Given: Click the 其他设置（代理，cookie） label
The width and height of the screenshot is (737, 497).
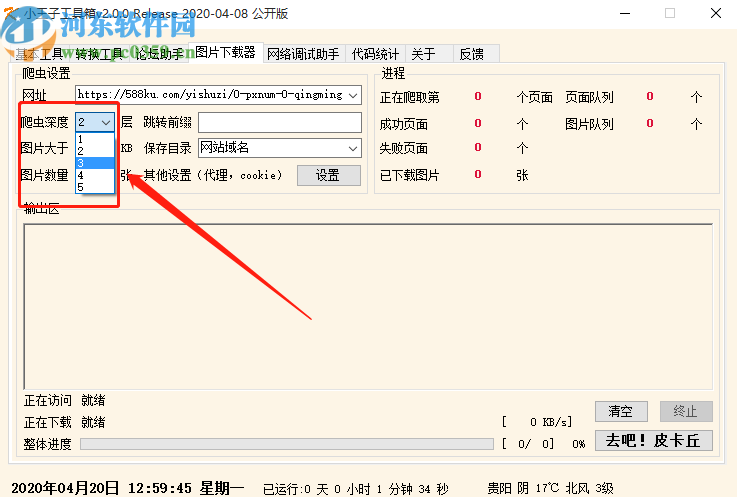Looking at the screenshot, I should [x=213, y=175].
